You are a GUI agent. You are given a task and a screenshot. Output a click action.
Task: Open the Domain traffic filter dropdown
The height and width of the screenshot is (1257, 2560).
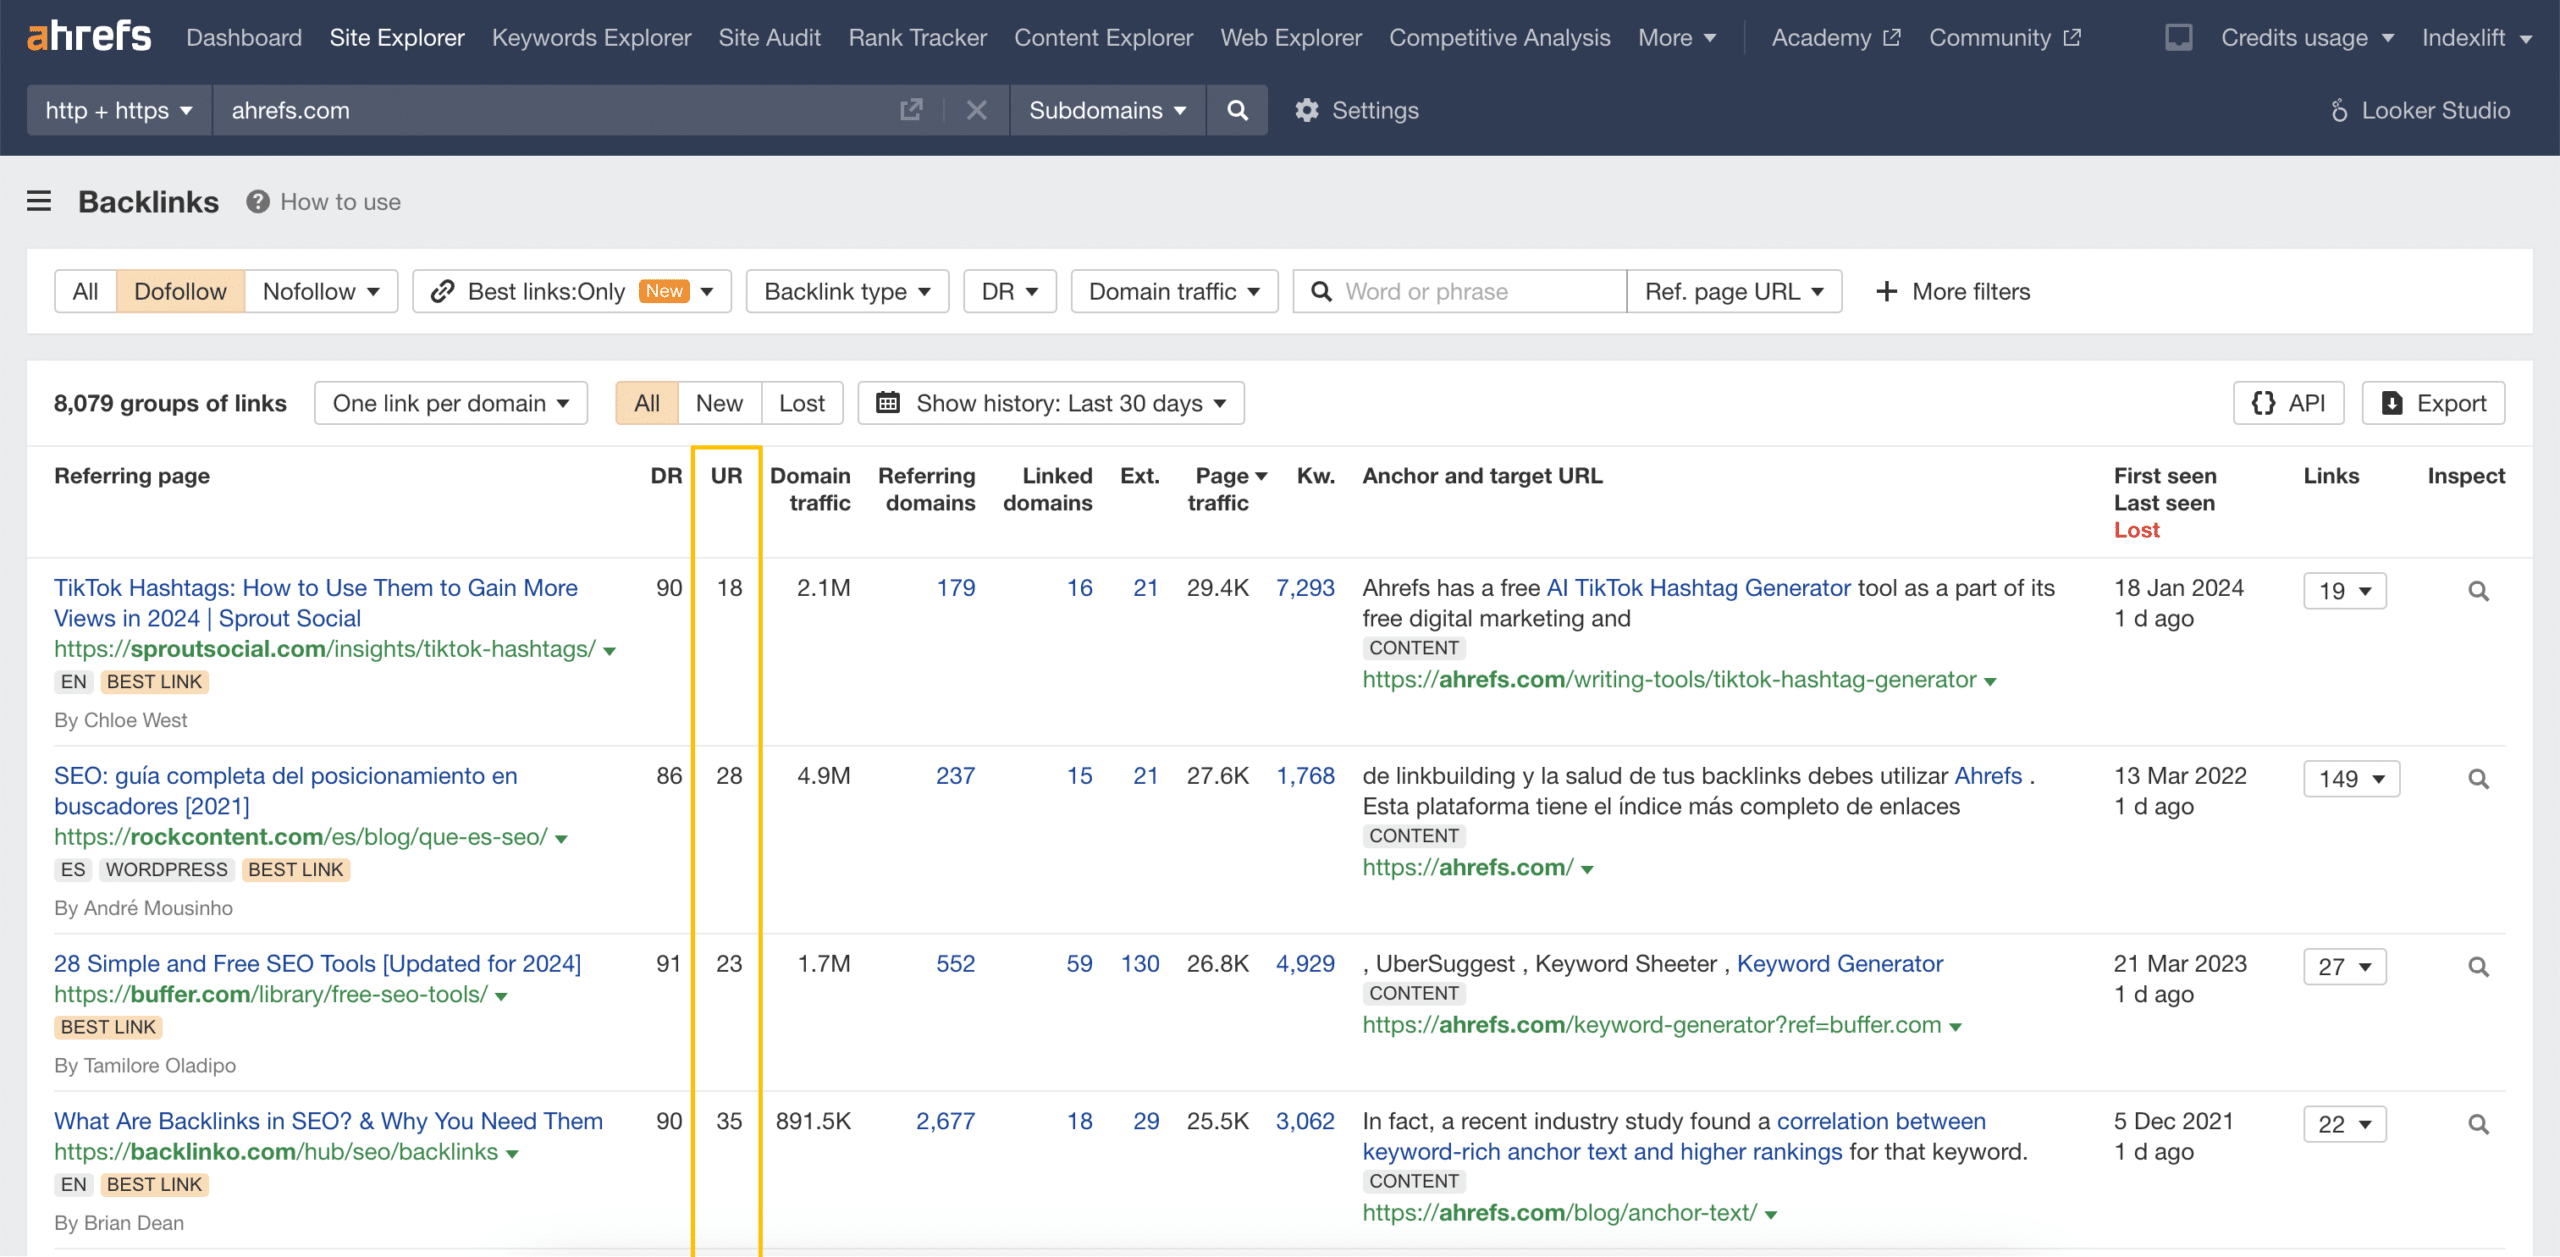[x=1174, y=292]
